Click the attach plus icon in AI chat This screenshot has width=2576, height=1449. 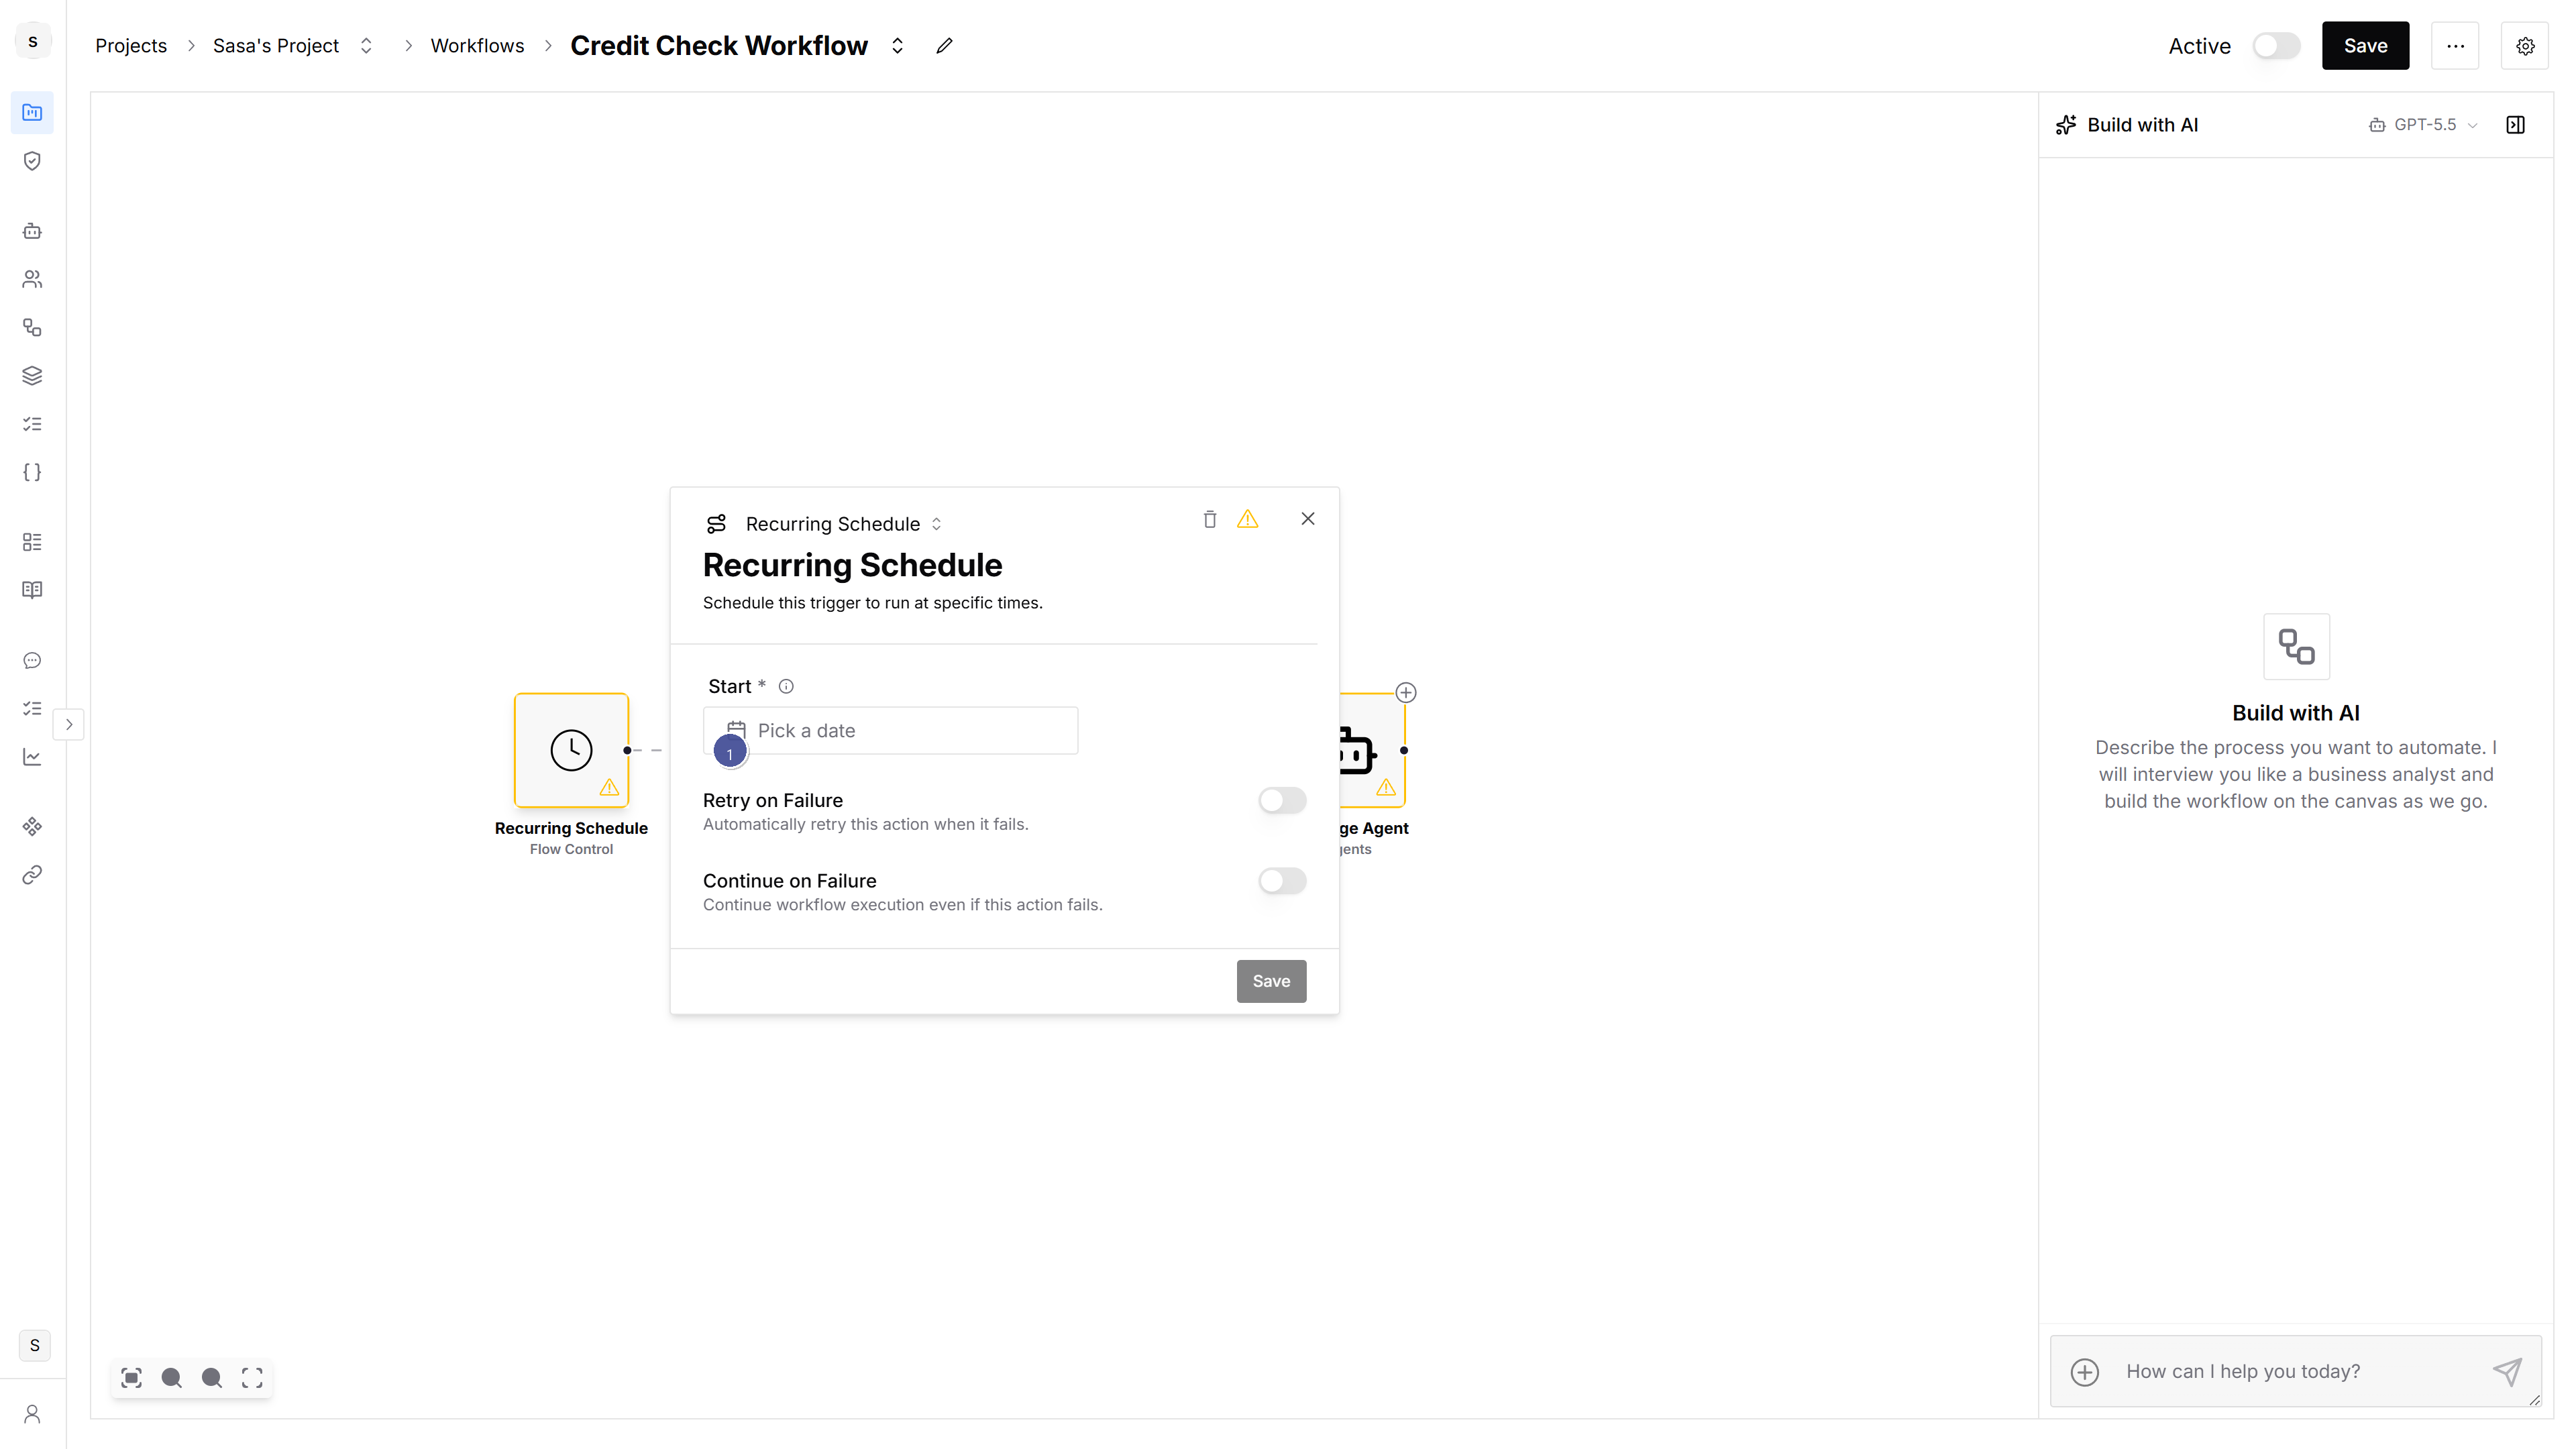(2085, 1372)
